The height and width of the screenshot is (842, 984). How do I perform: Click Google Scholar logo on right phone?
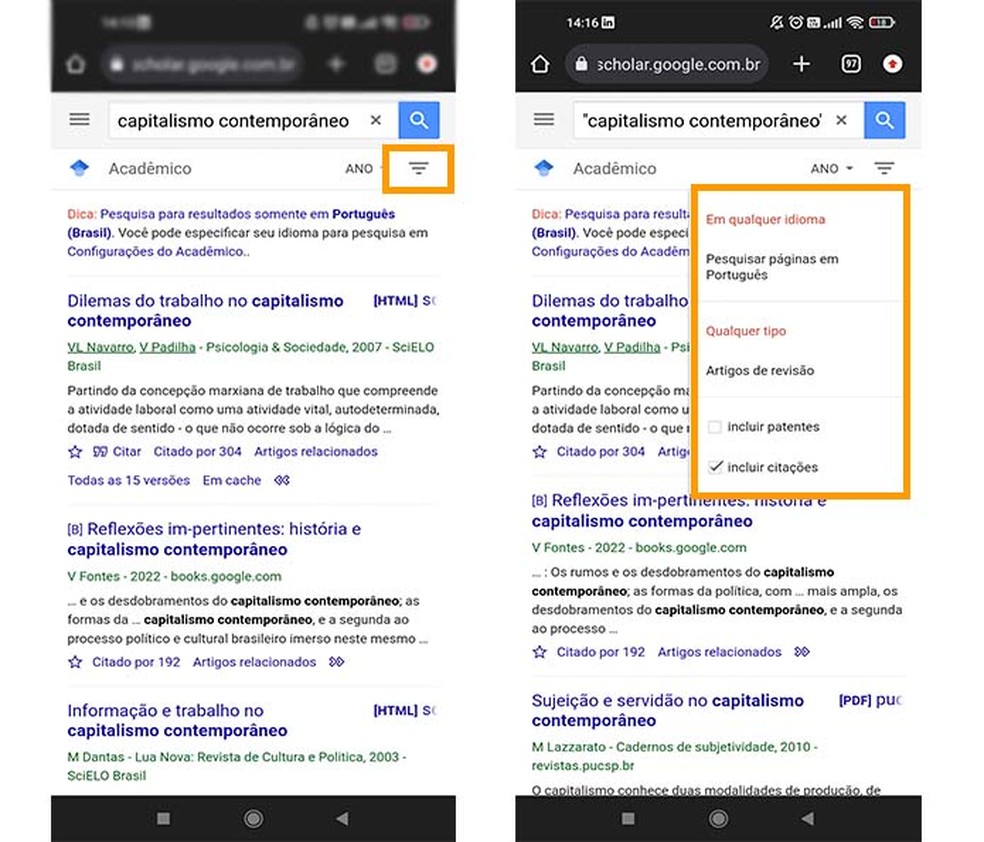544,168
